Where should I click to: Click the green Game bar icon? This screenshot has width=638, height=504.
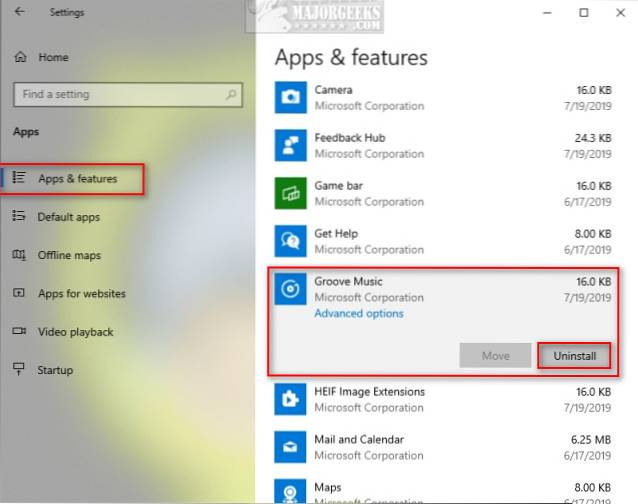(291, 193)
